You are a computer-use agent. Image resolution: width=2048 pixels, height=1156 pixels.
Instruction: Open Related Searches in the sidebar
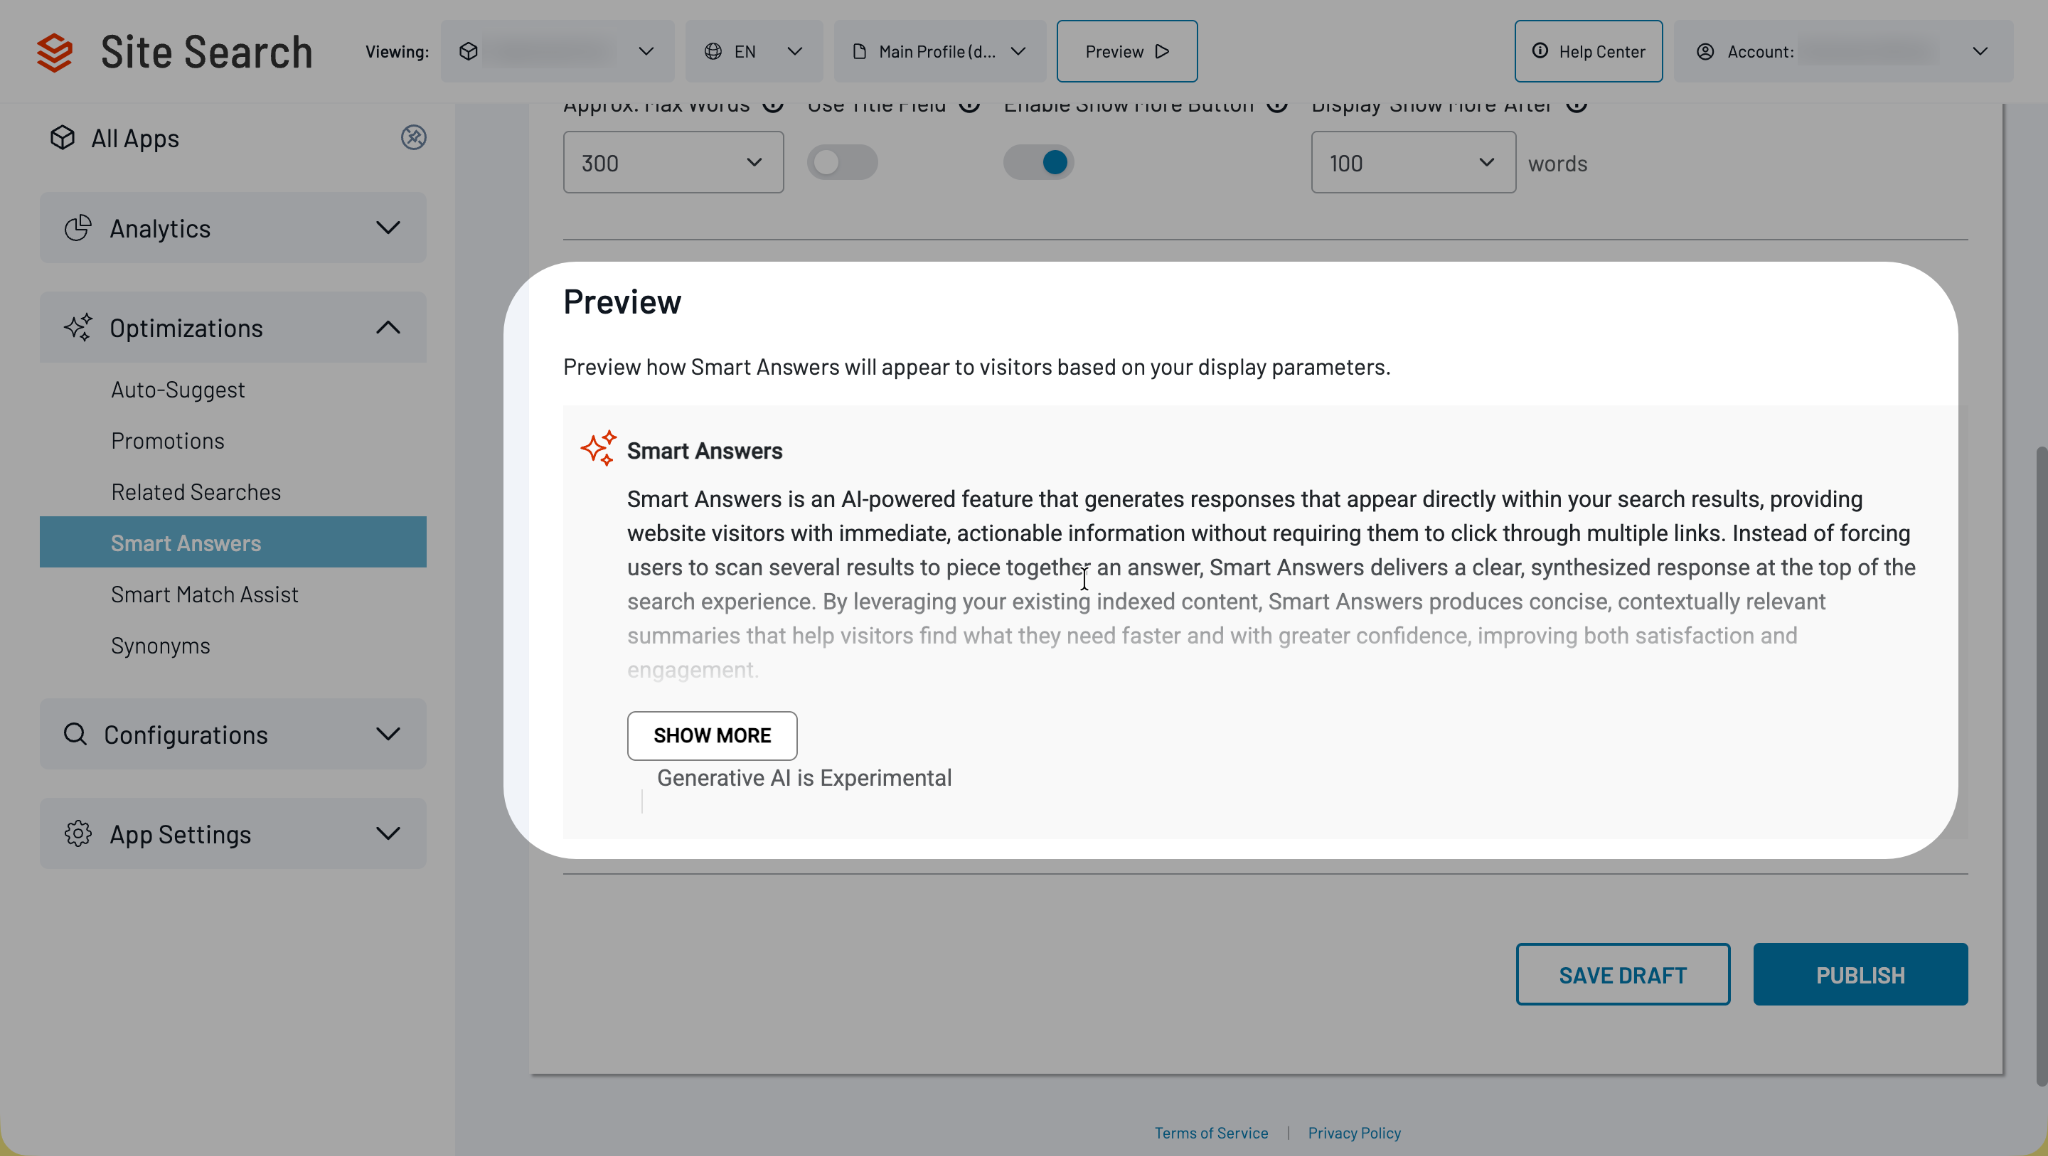pos(196,492)
